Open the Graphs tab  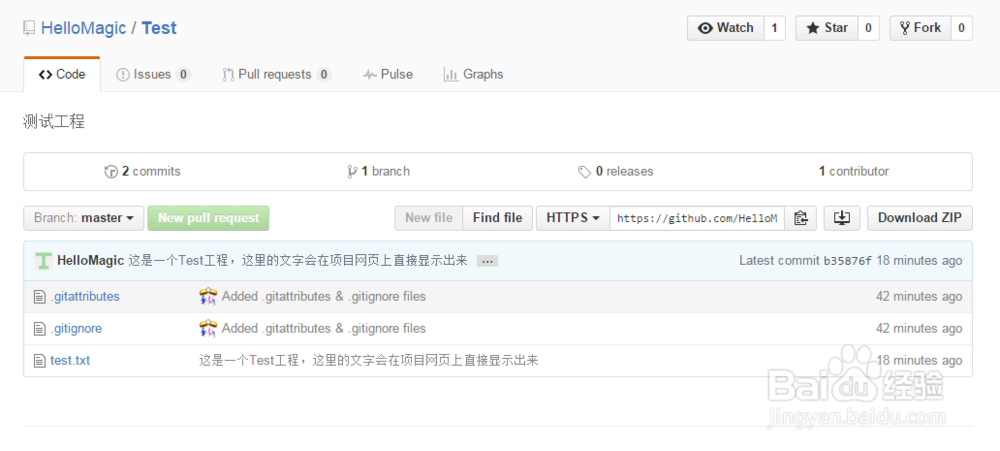pyautogui.click(x=473, y=75)
